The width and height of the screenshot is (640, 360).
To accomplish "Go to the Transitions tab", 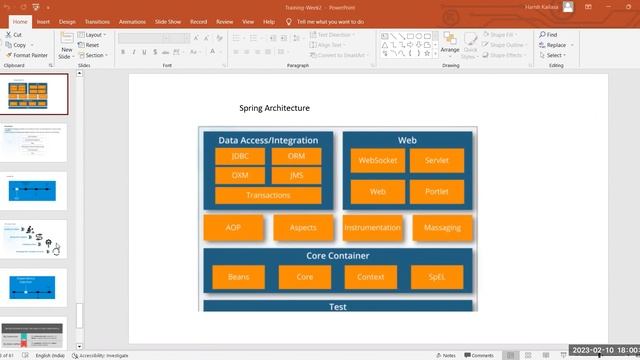I will pyautogui.click(x=97, y=22).
